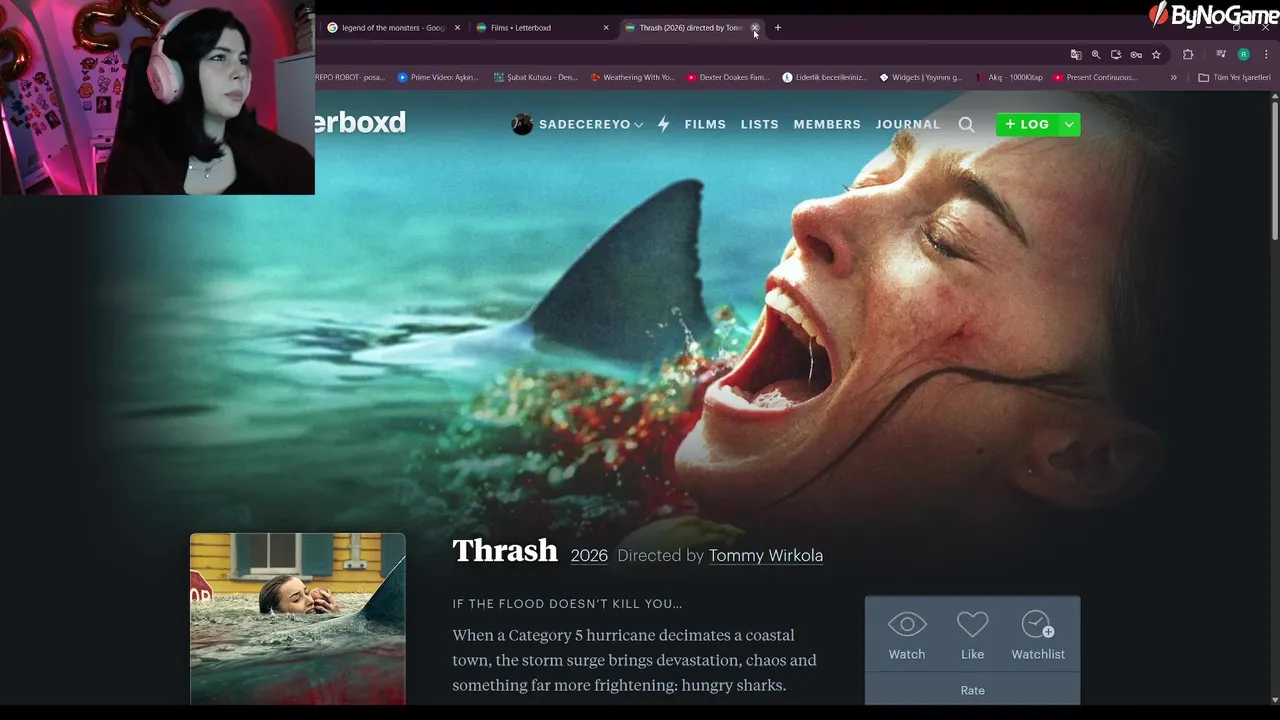Open the Letterboxd search magnifier
This screenshot has width=1280, height=720.
click(966, 124)
